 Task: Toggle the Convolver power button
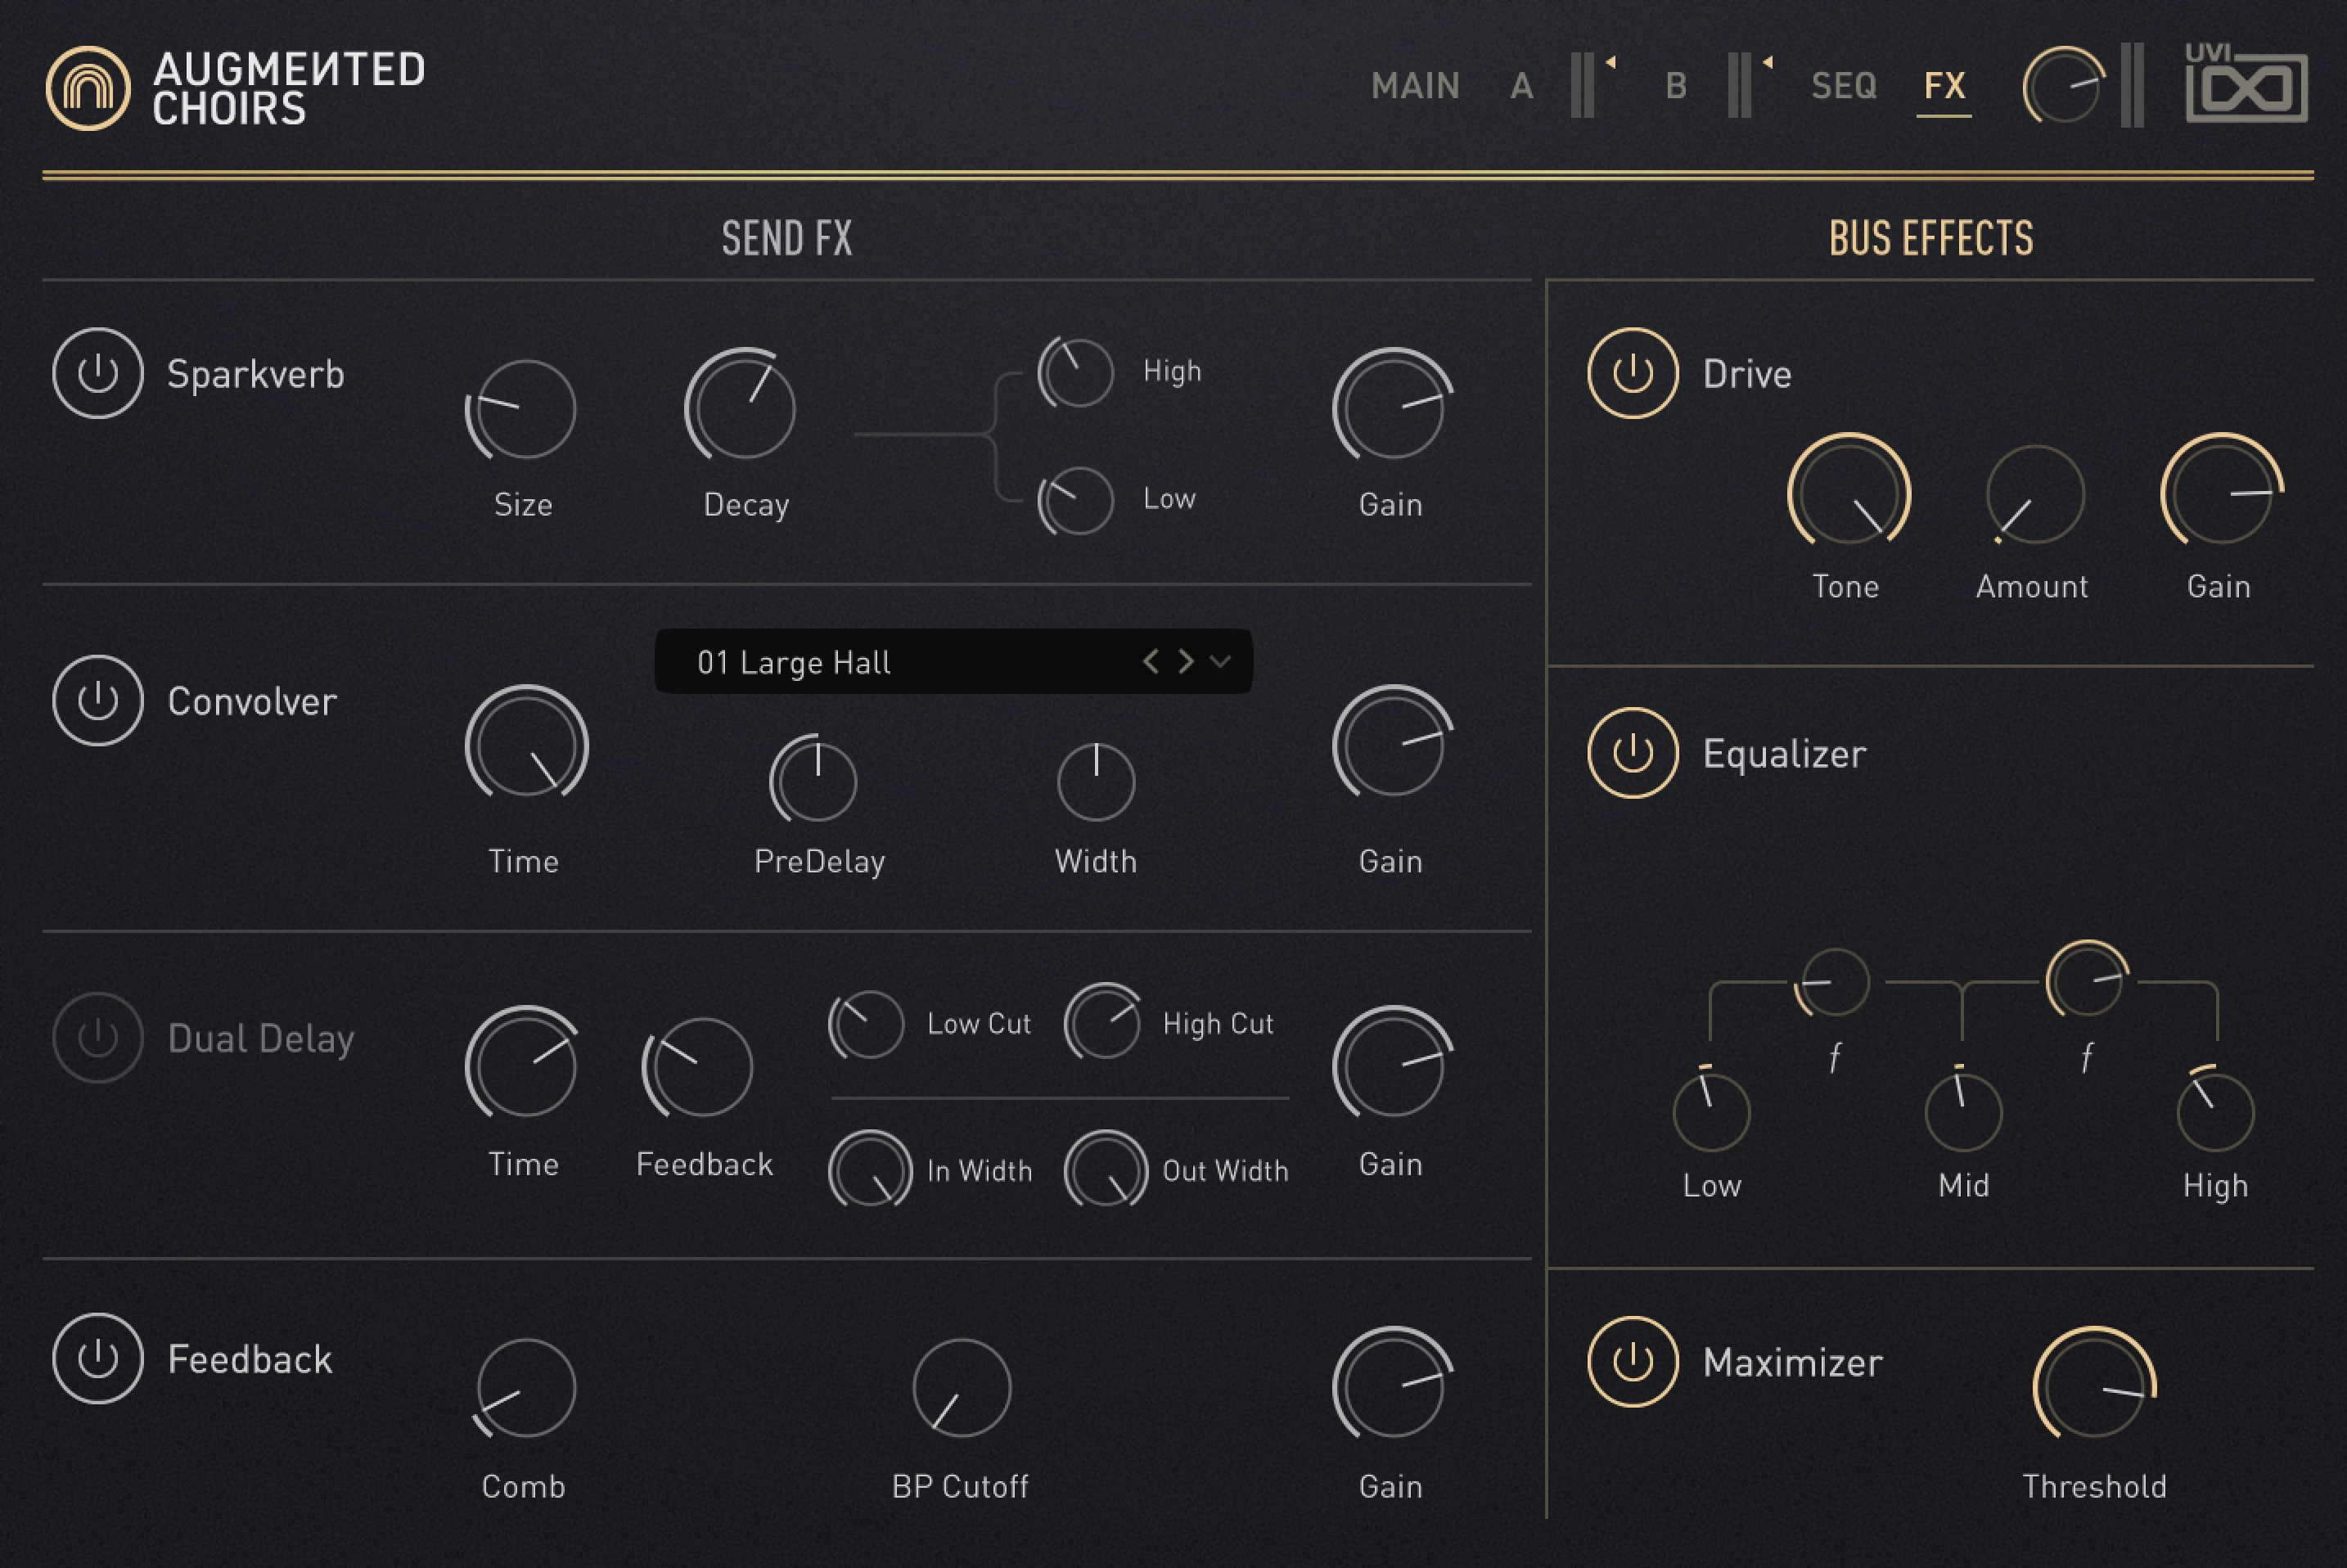coord(98,700)
